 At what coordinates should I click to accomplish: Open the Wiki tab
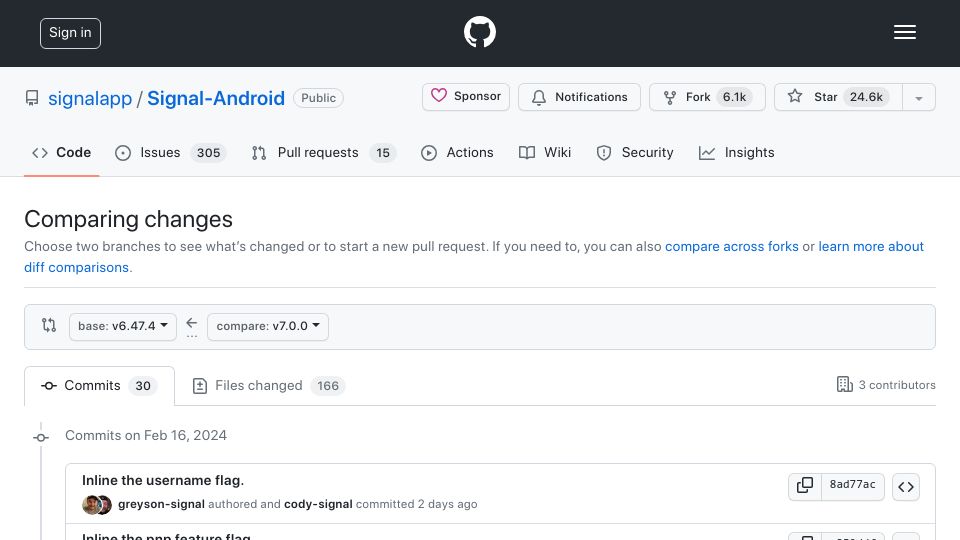[x=545, y=152]
